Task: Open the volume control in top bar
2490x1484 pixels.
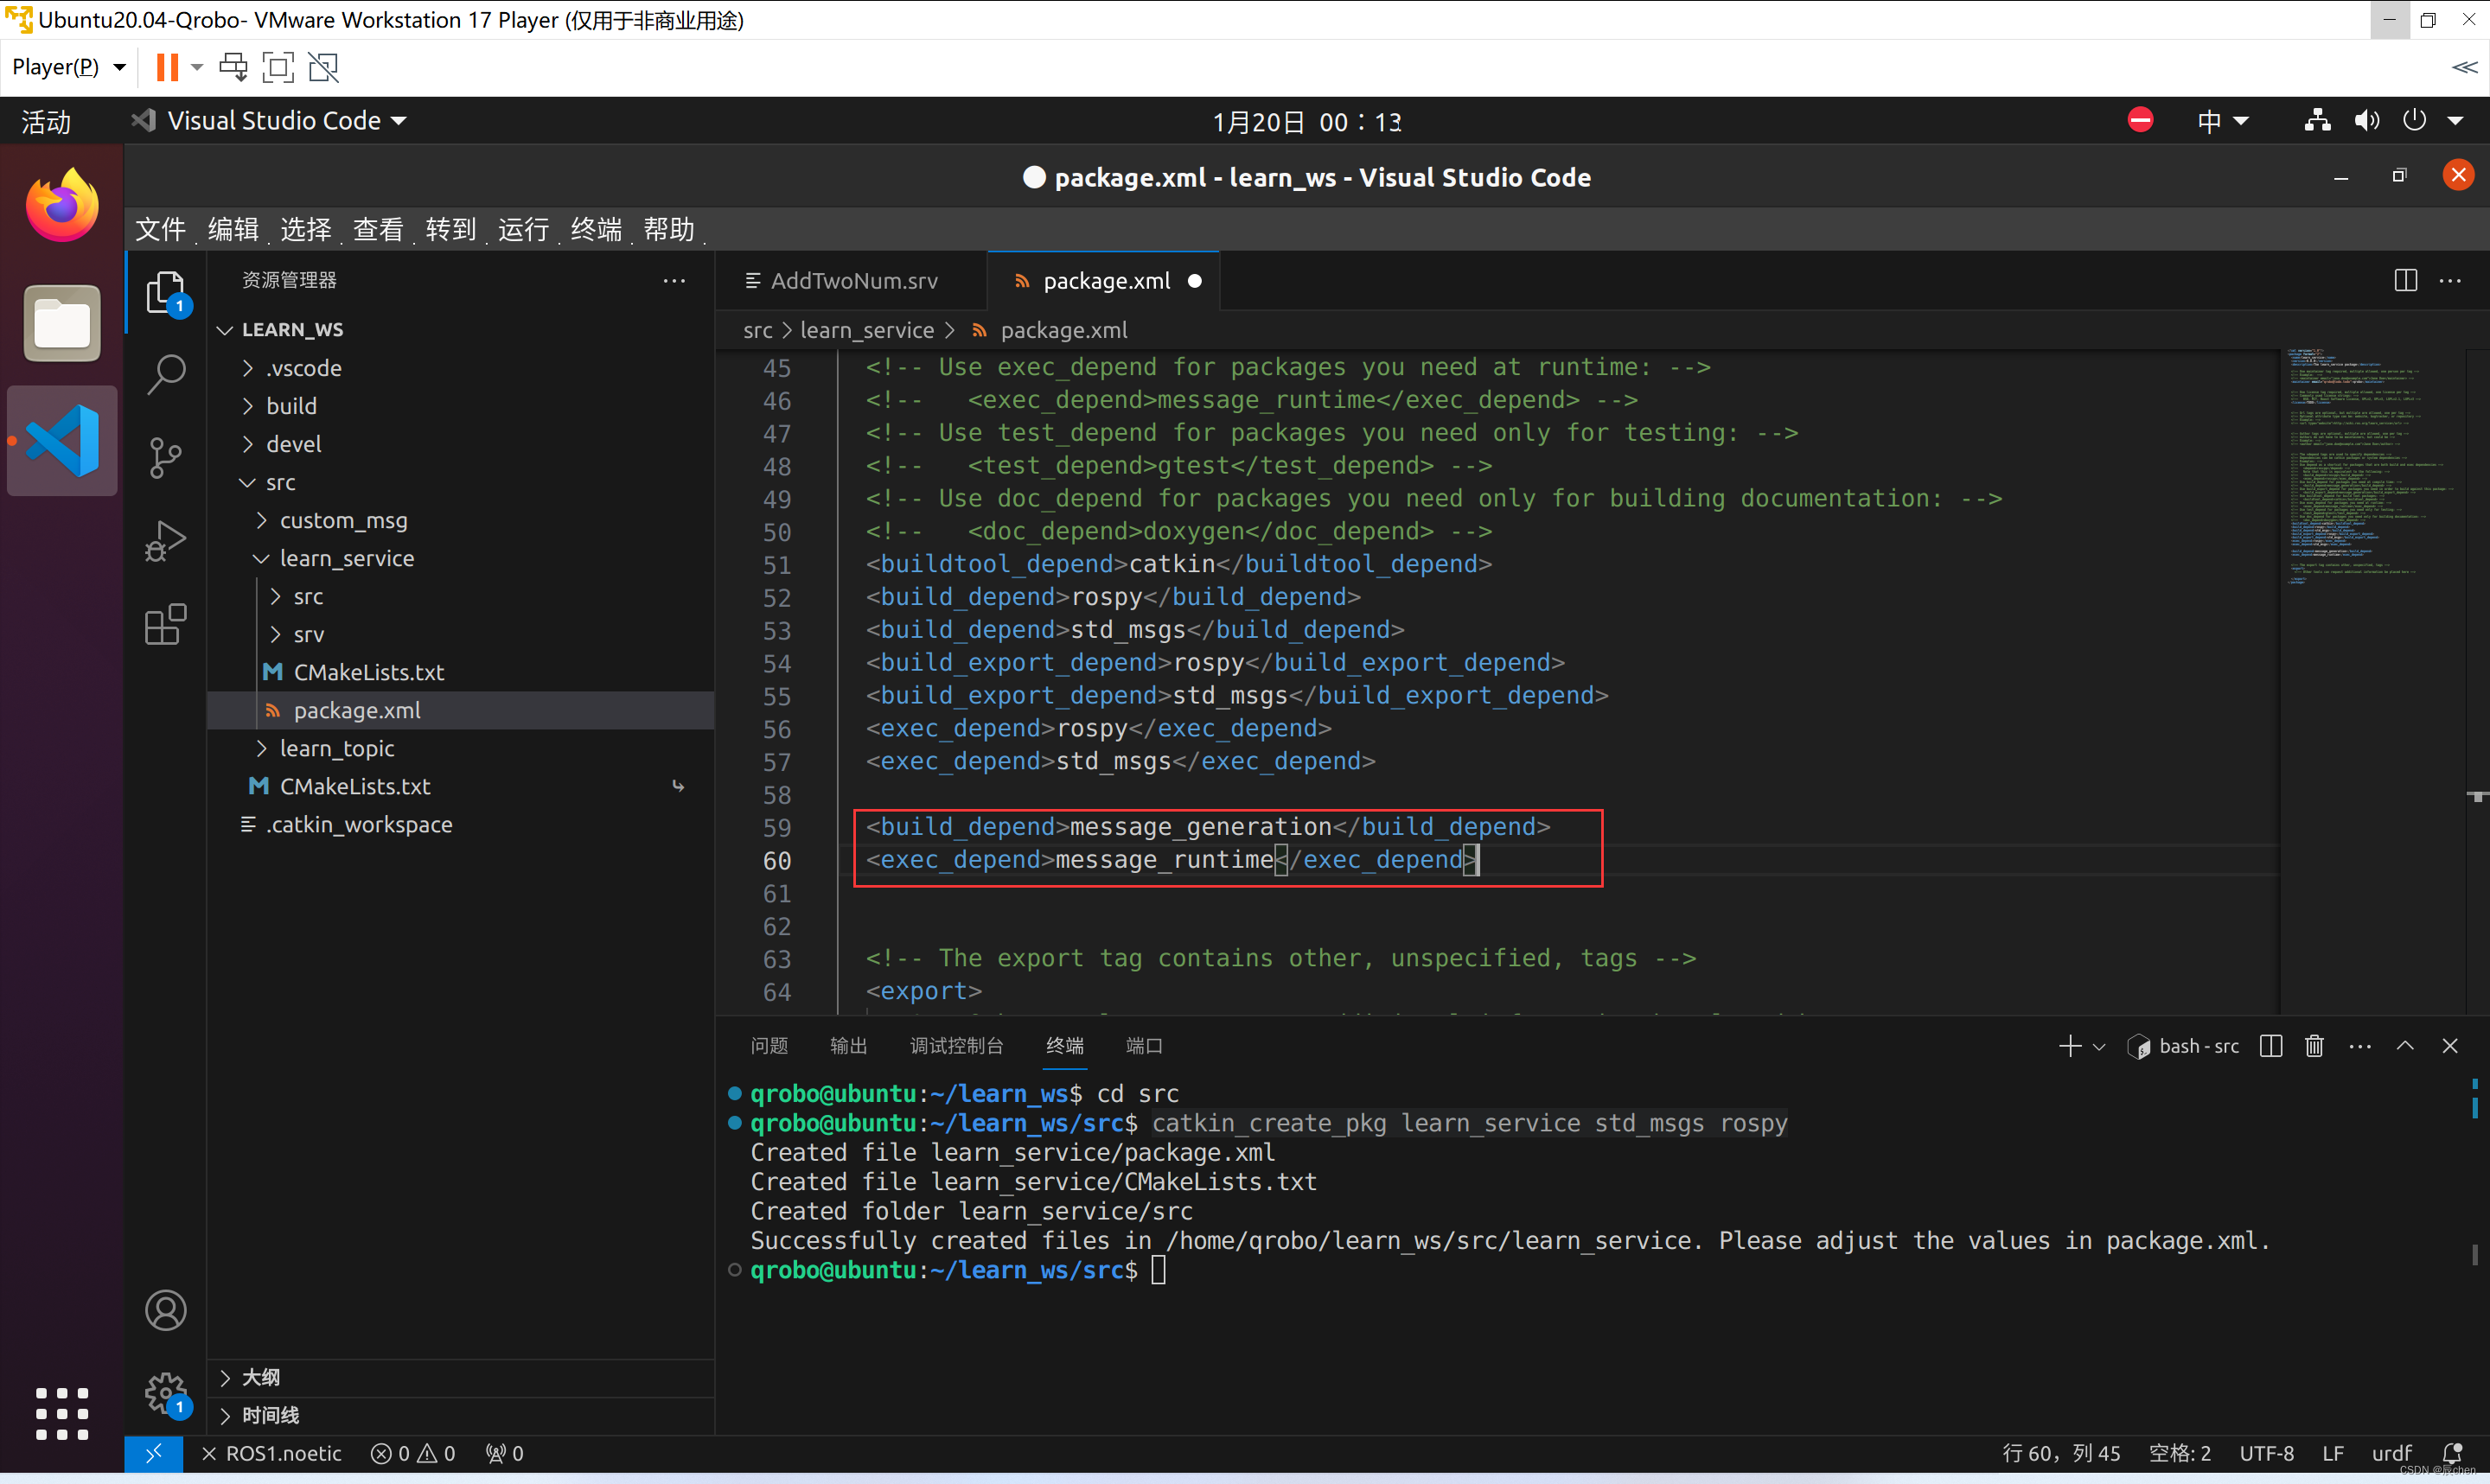Action: coord(2365,121)
